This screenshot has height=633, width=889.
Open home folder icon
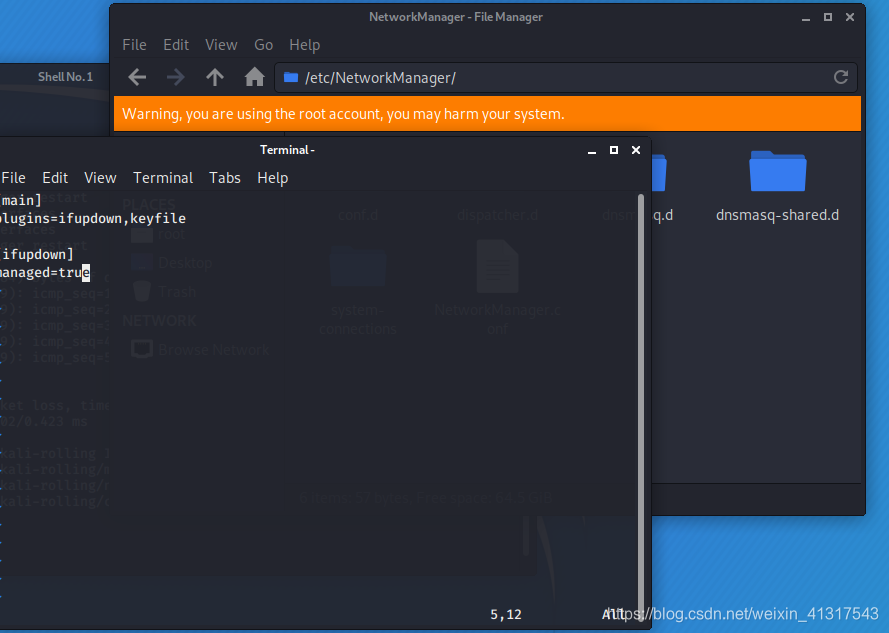[255, 77]
